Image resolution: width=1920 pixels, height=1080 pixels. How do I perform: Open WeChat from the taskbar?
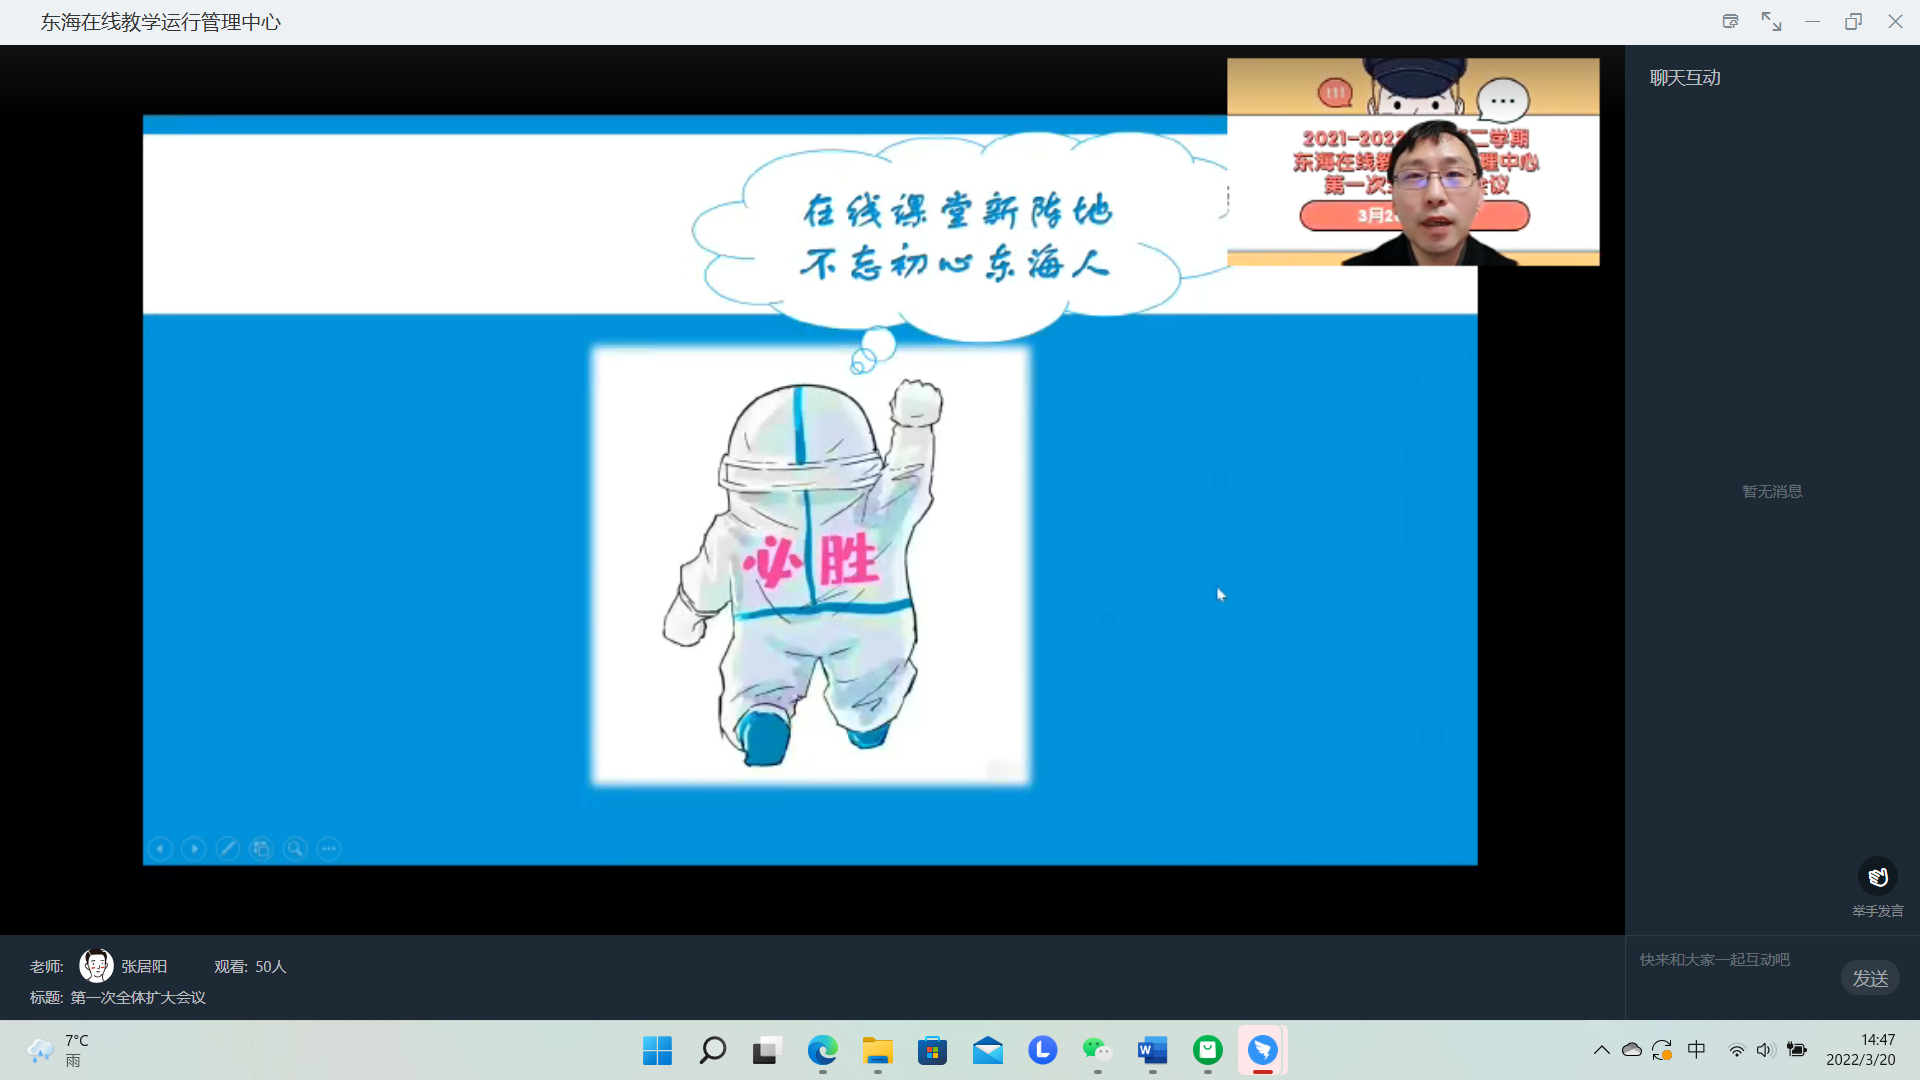click(1097, 1050)
